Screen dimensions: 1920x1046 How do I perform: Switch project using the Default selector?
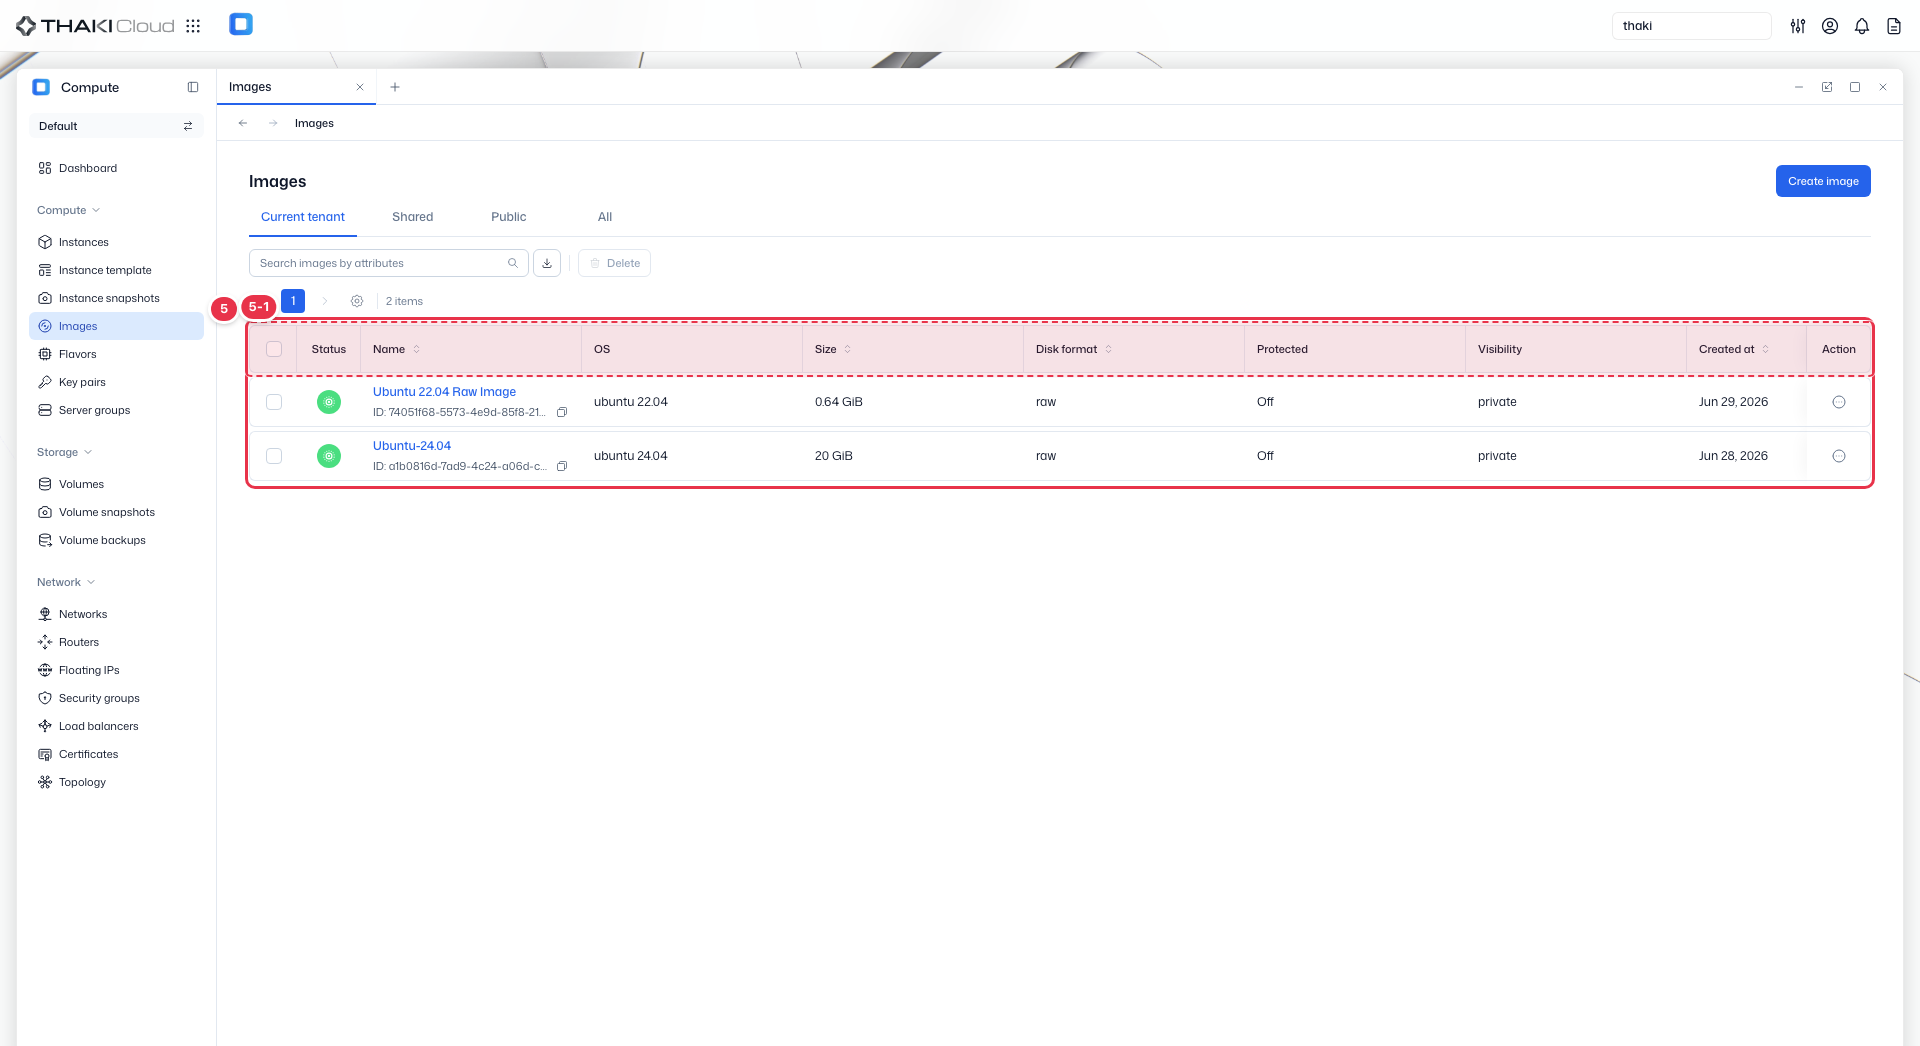point(116,126)
